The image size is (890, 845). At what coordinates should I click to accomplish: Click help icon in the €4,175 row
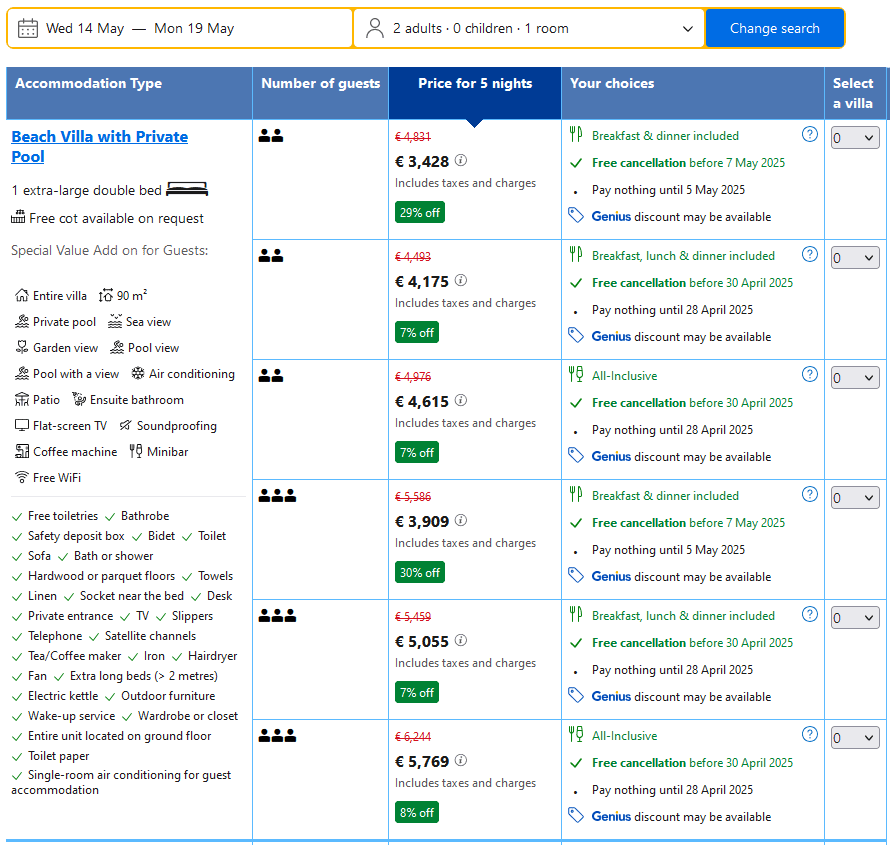tap(810, 255)
